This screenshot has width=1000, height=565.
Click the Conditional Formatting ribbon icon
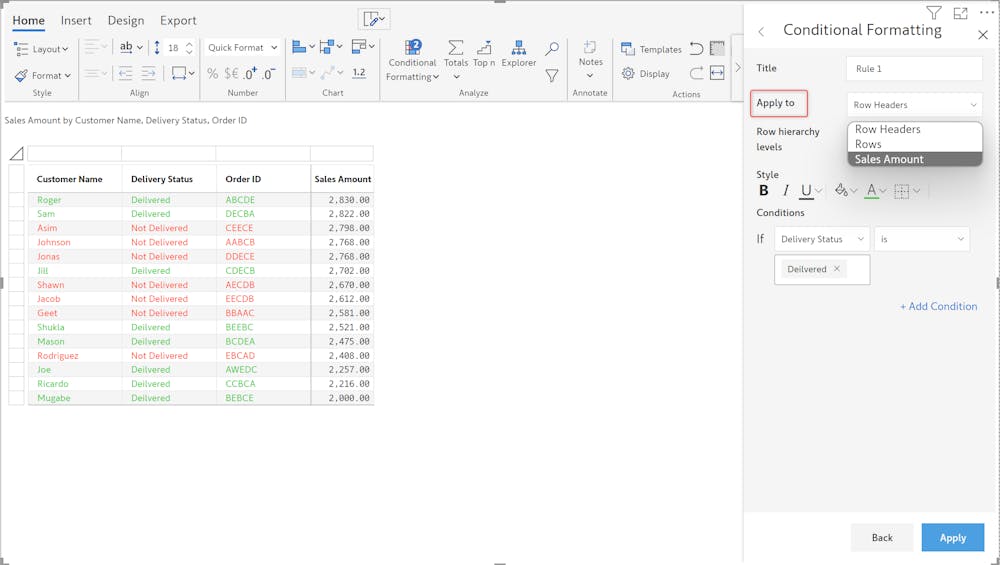pos(413,48)
